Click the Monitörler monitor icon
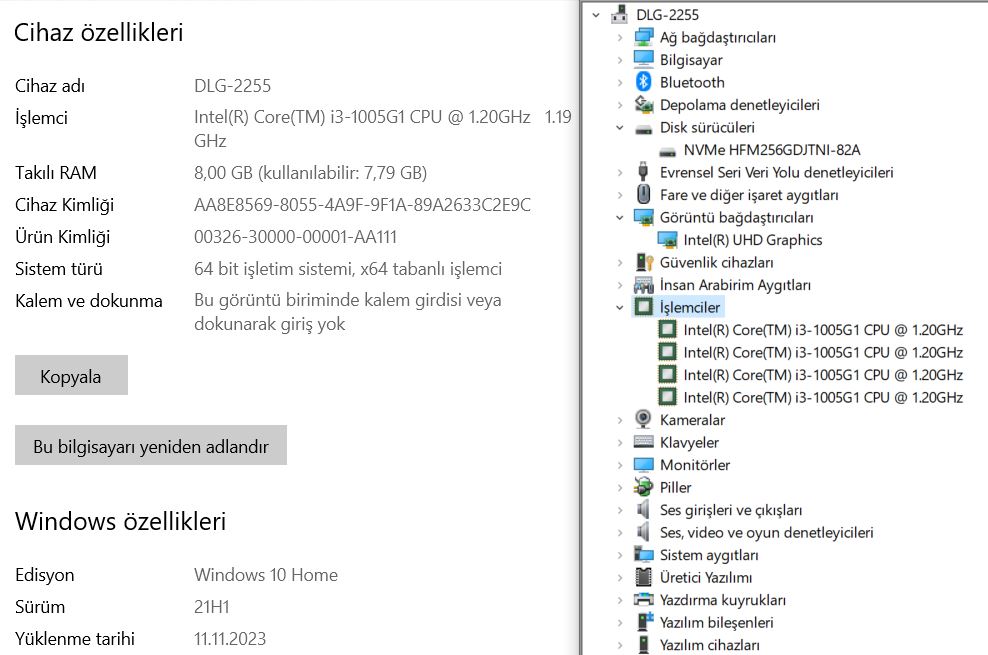The width and height of the screenshot is (988, 655). coord(643,465)
